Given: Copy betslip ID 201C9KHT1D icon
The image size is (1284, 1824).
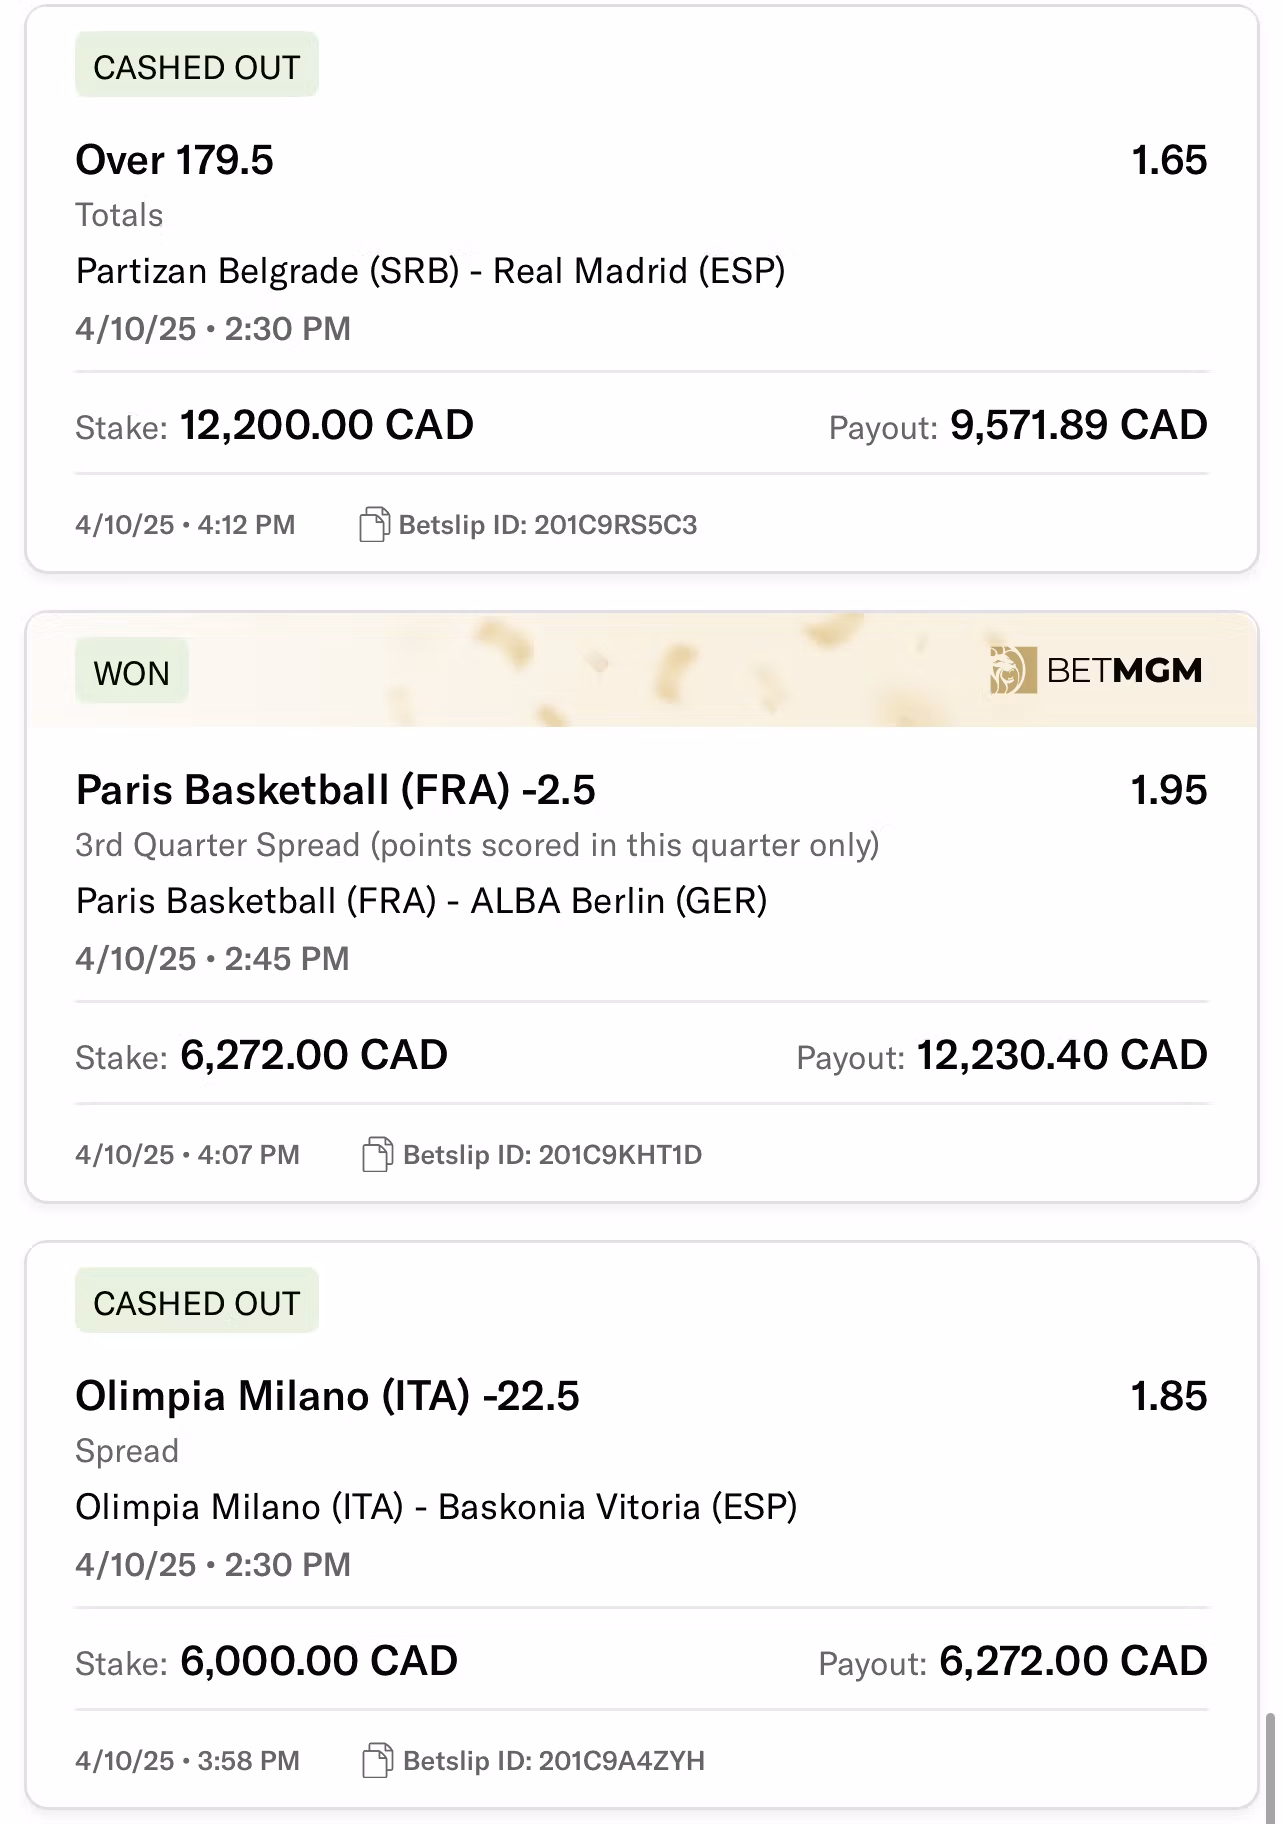Looking at the screenshot, I should (376, 1155).
